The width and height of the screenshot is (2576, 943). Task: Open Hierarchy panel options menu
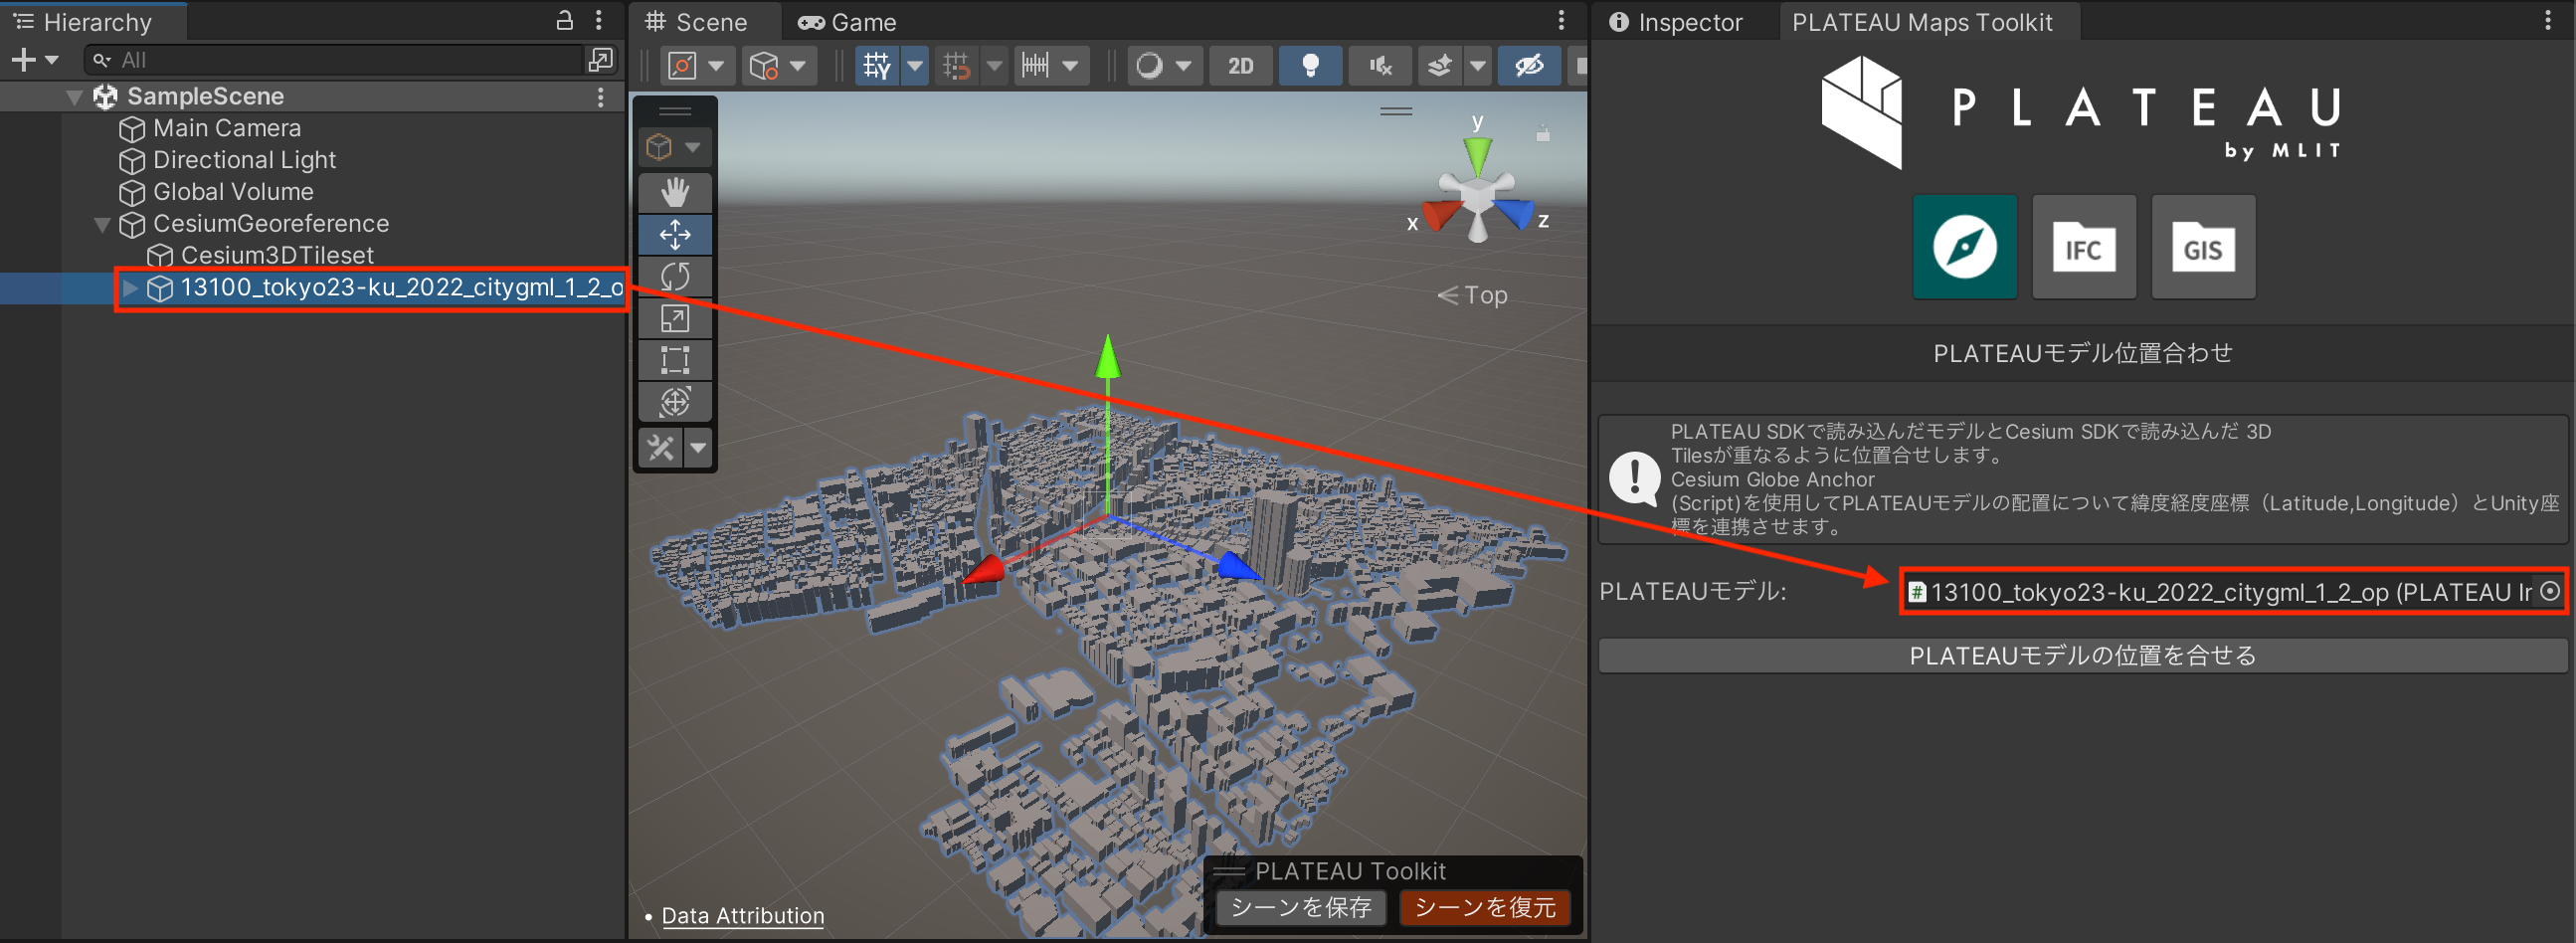598,20
